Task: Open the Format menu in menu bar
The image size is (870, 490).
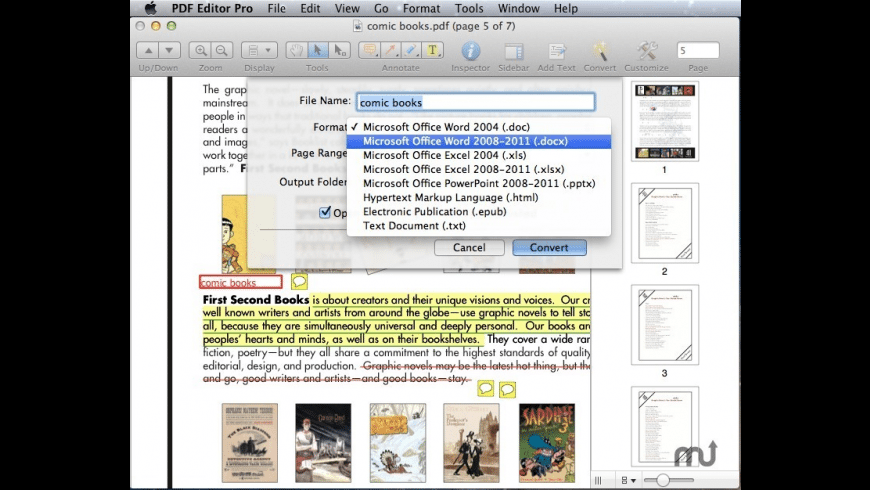Action: point(421,8)
